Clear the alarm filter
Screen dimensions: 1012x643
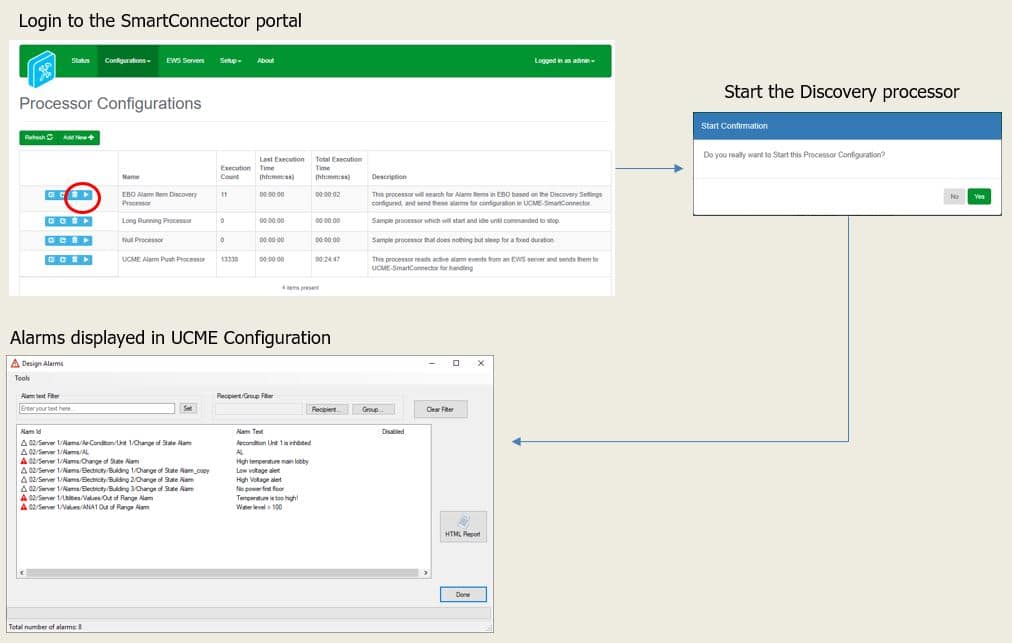440,409
